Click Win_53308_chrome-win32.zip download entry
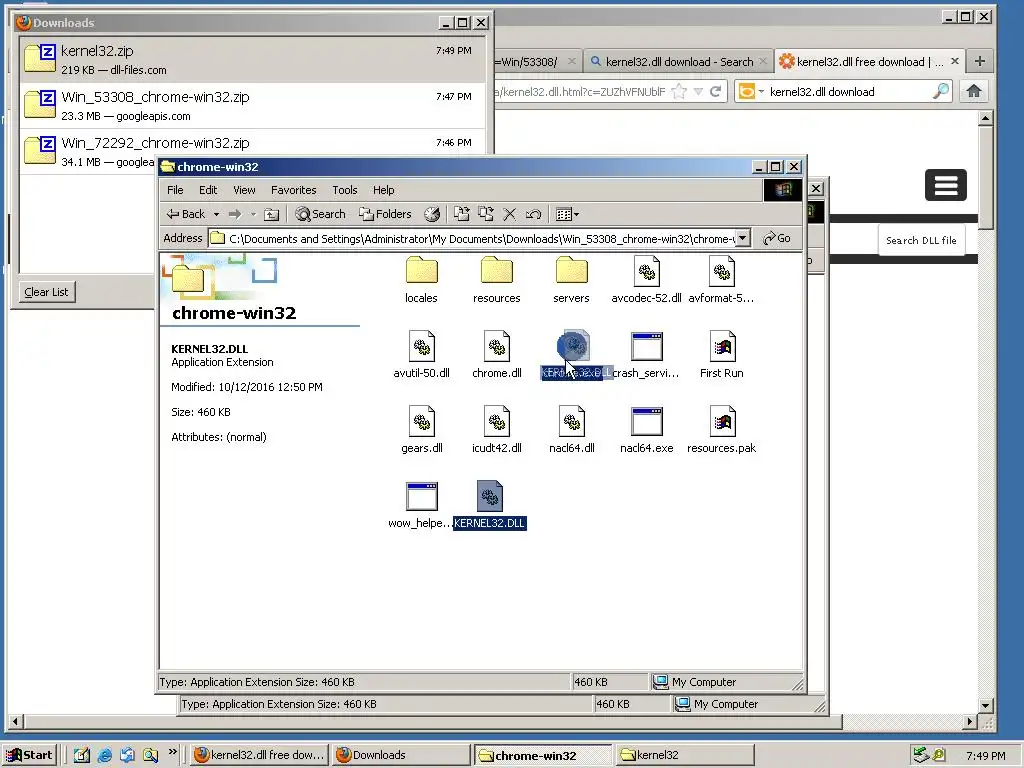This screenshot has height=768, width=1024. [x=253, y=106]
